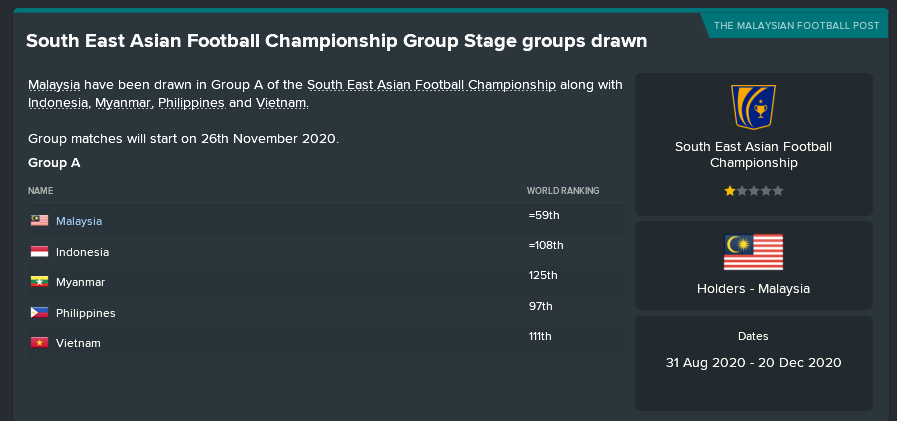Open Indonesia link in article paragraph
The height and width of the screenshot is (421, 897).
tap(58, 103)
